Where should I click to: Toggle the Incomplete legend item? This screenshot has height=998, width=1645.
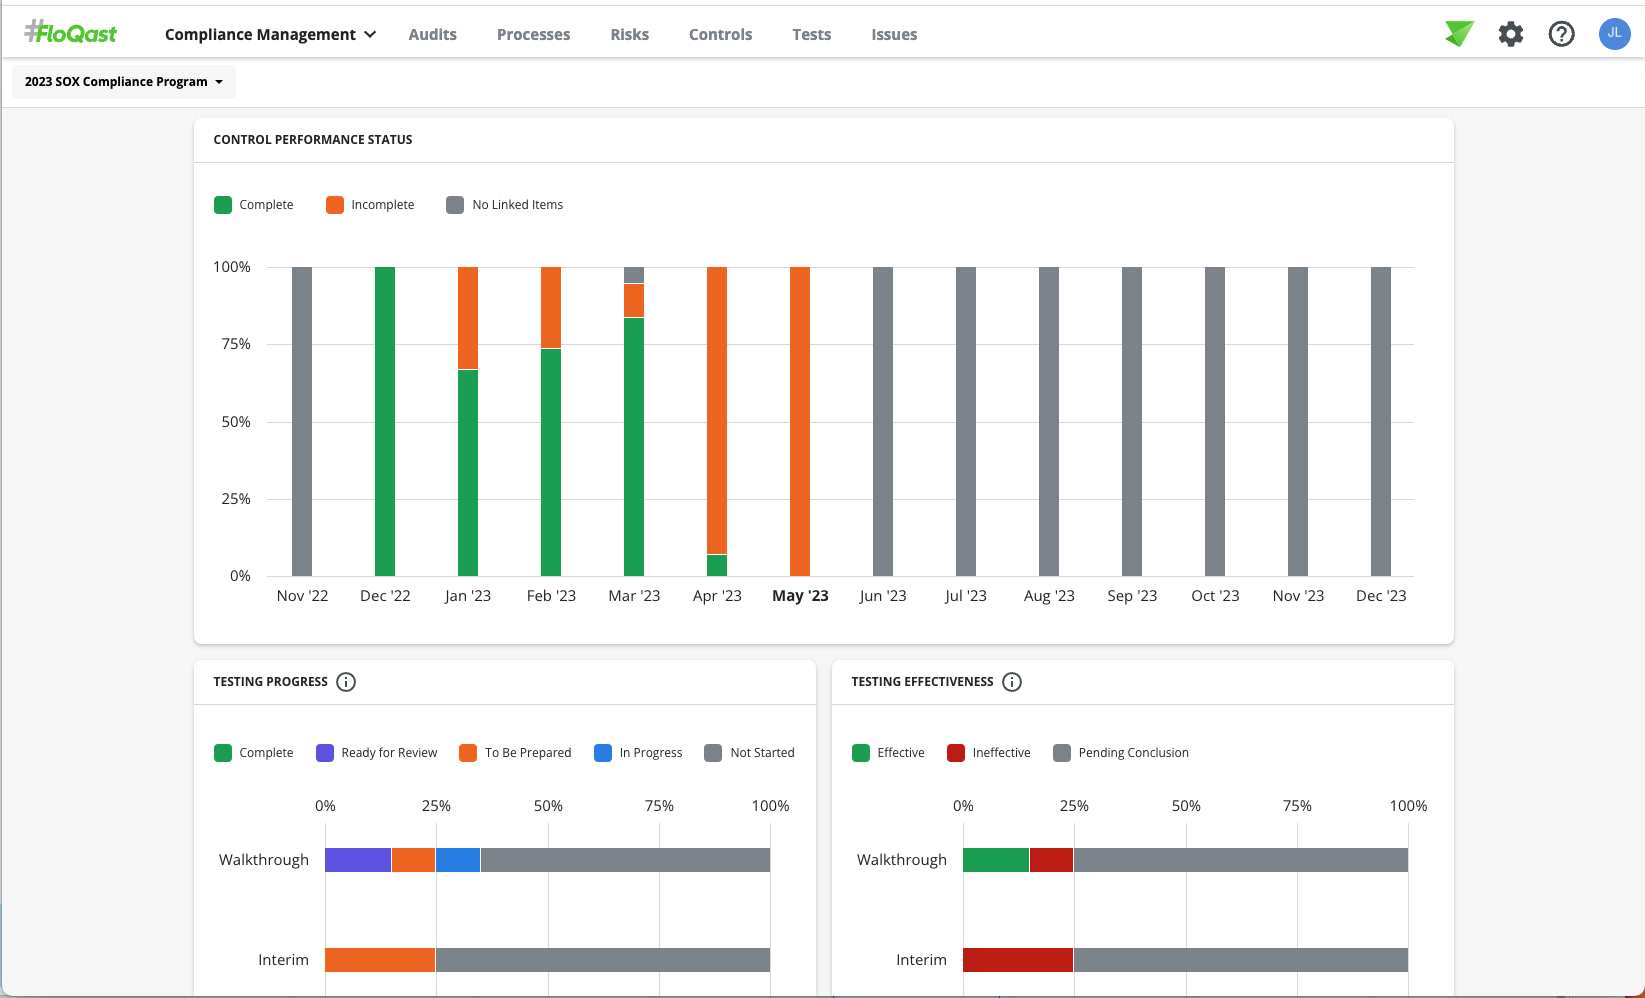coord(370,204)
